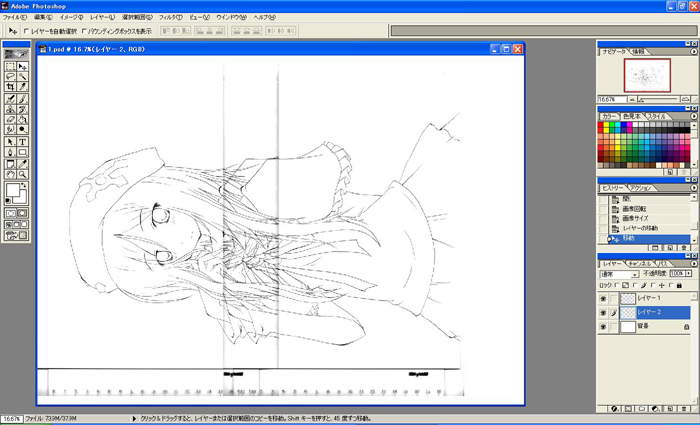Create new layer in Layers panel

tap(670, 408)
